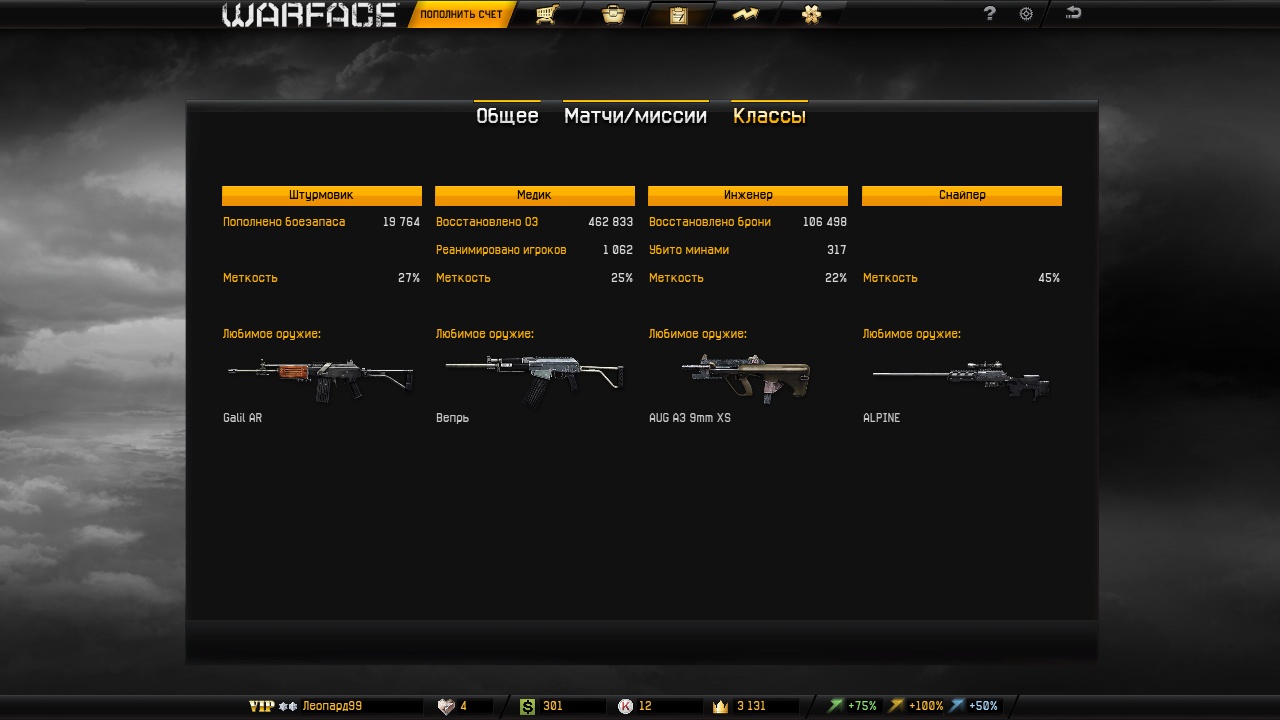Click the 317 mine kills value
This screenshot has width=1280, height=720.
[x=836, y=250]
